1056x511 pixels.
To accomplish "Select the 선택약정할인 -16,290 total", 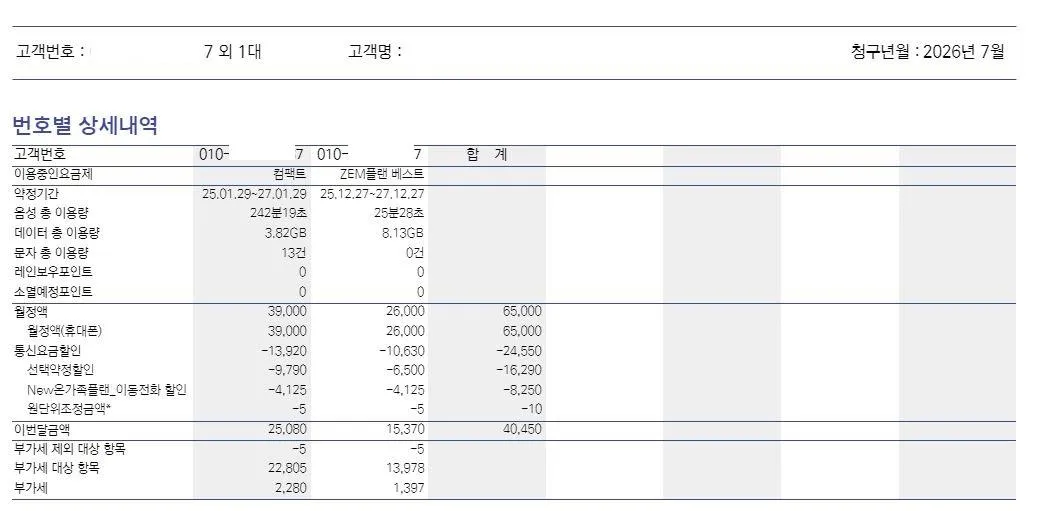I will (x=519, y=370).
